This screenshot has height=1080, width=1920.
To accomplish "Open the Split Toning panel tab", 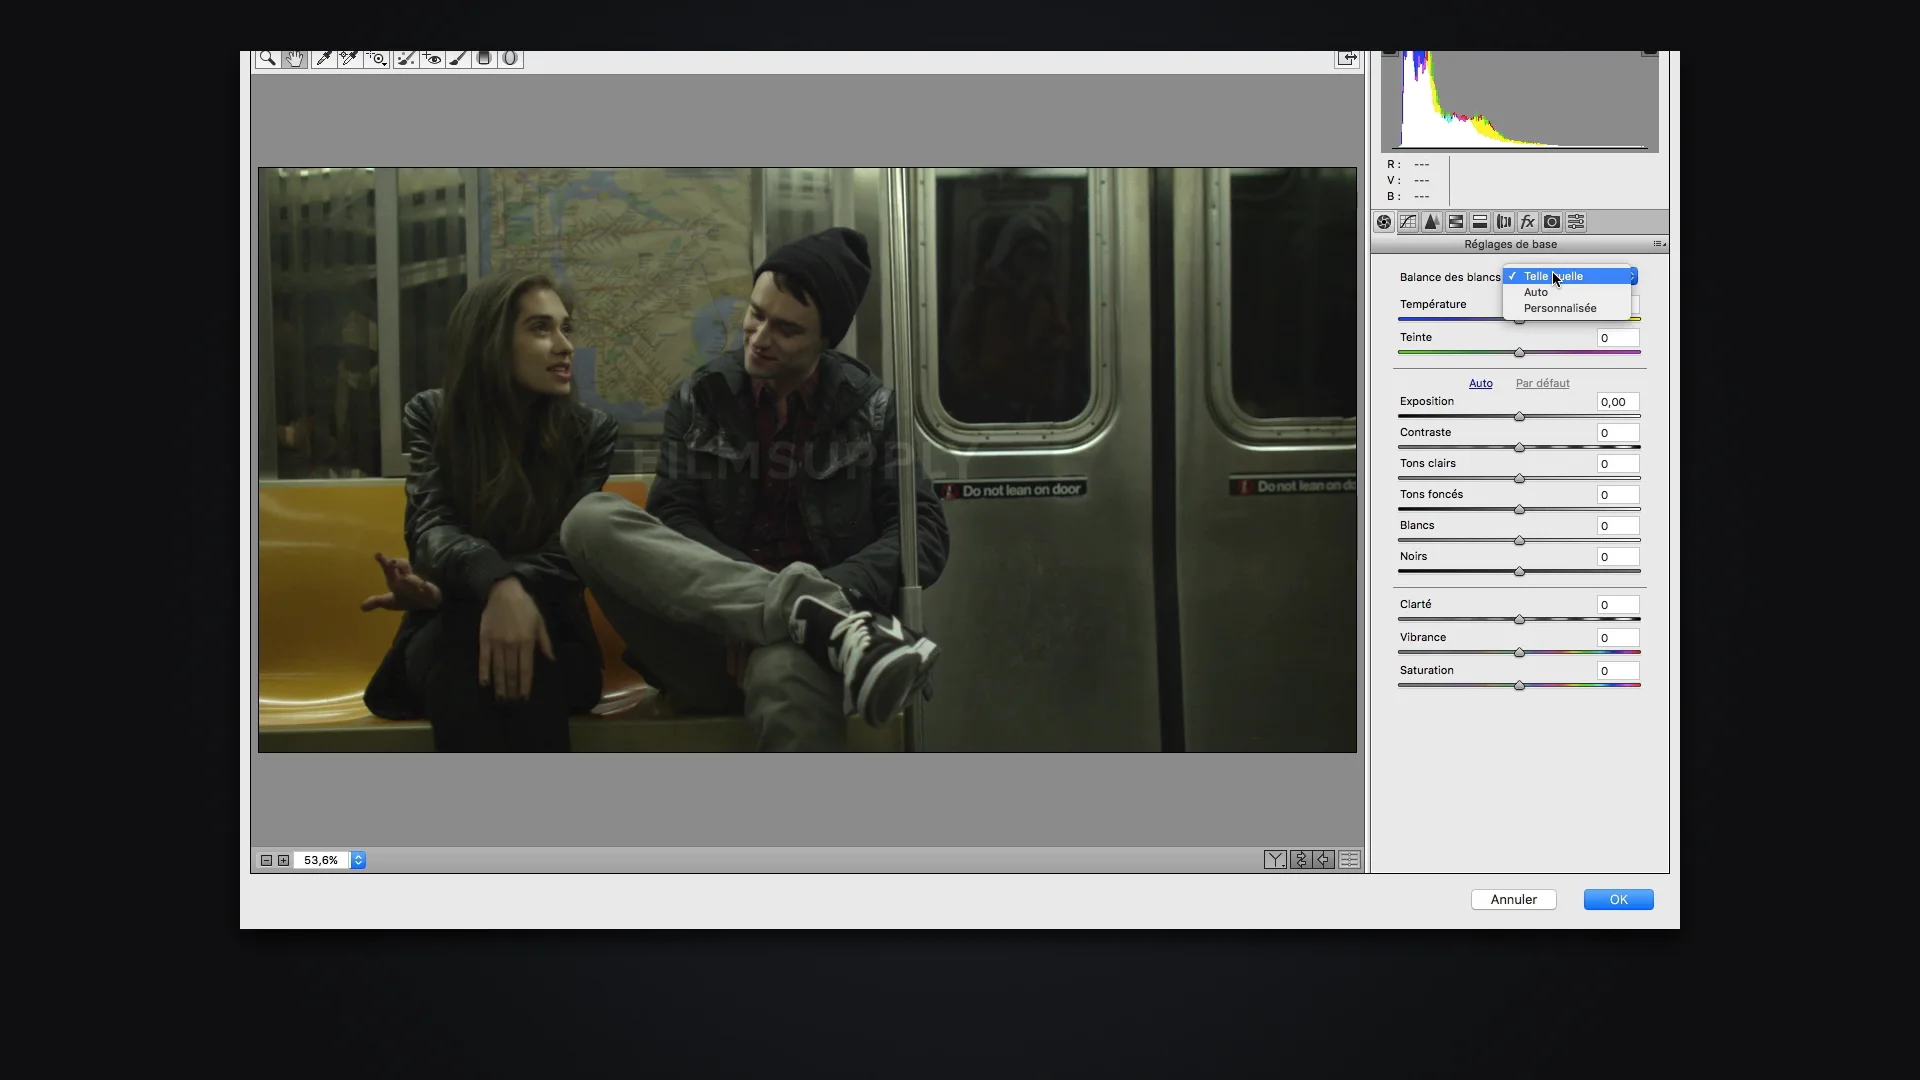I will 1480,222.
